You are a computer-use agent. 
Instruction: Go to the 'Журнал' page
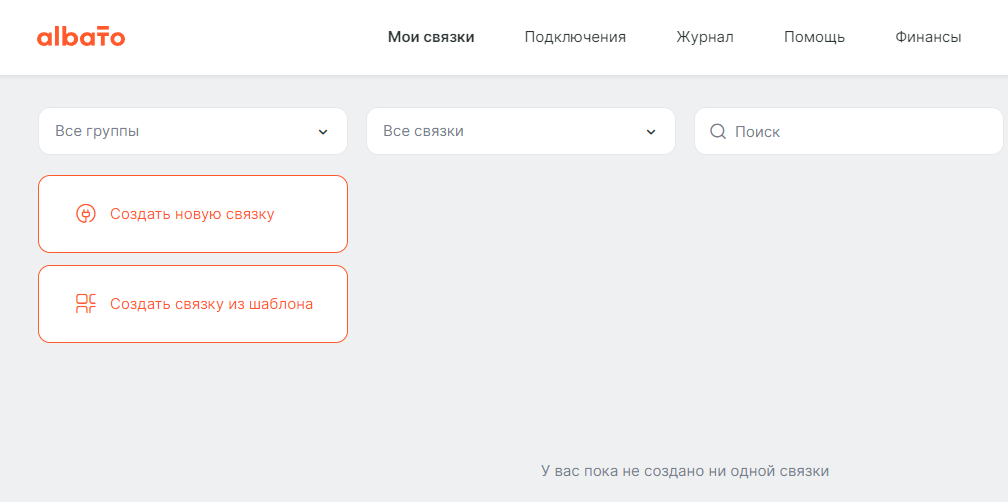pyautogui.click(x=705, y=37)
